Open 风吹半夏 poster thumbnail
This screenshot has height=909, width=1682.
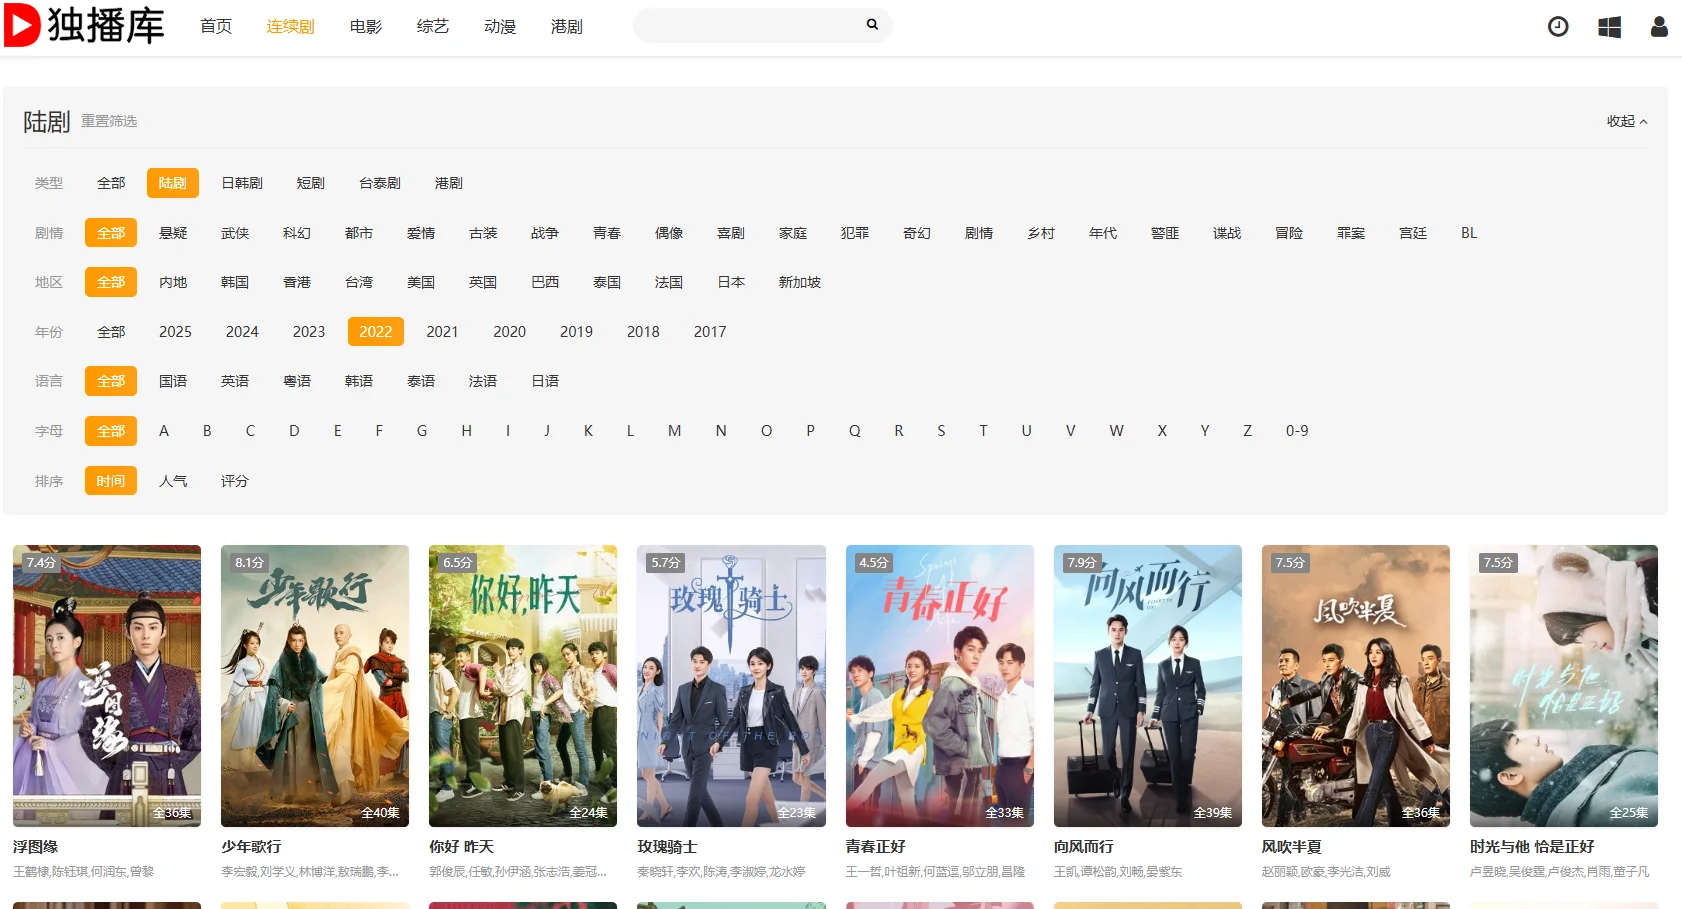point(1356,686)
